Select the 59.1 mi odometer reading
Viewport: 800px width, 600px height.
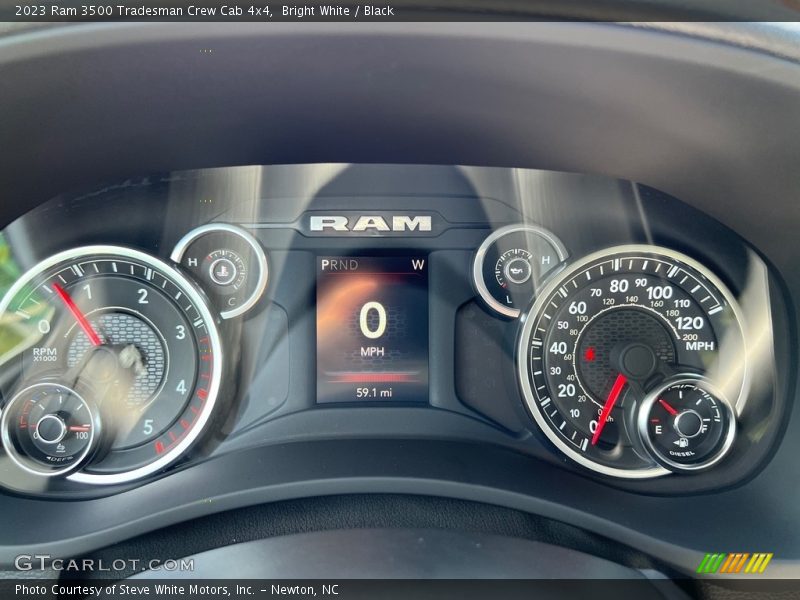[x=374, y=392]
